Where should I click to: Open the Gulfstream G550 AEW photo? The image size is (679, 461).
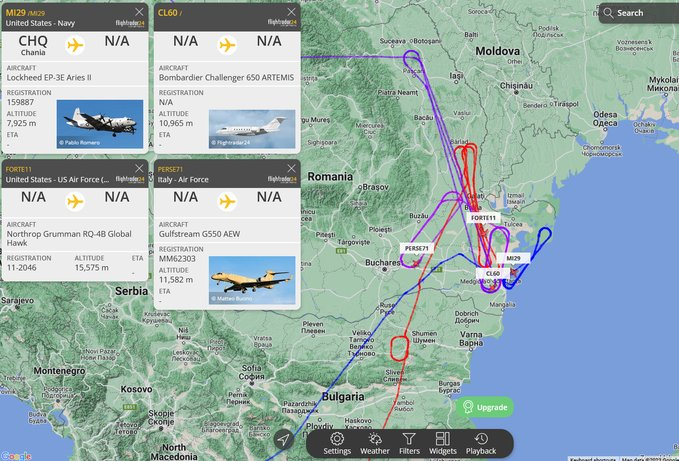point(252,280)
